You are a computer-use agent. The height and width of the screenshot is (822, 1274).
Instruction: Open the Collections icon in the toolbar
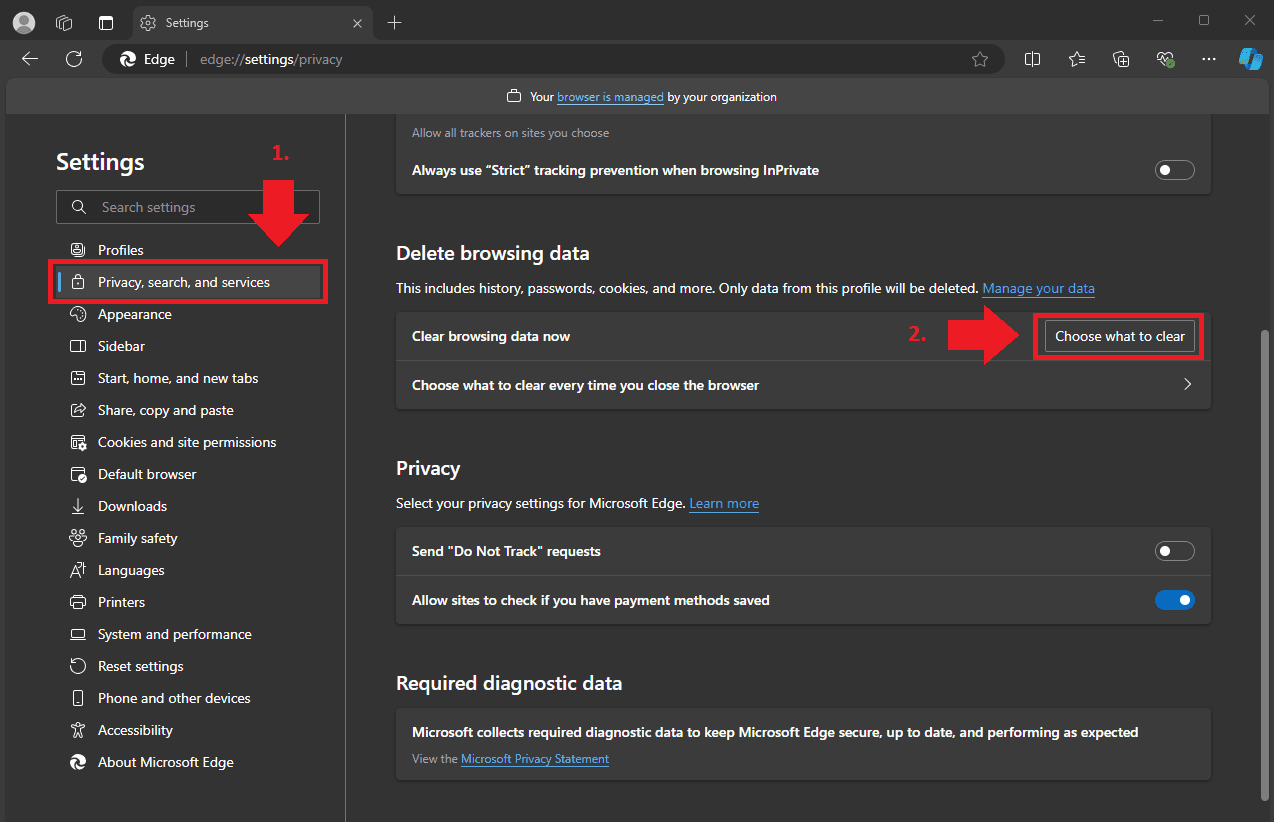pyautogui.click(x=1121, y=59)
